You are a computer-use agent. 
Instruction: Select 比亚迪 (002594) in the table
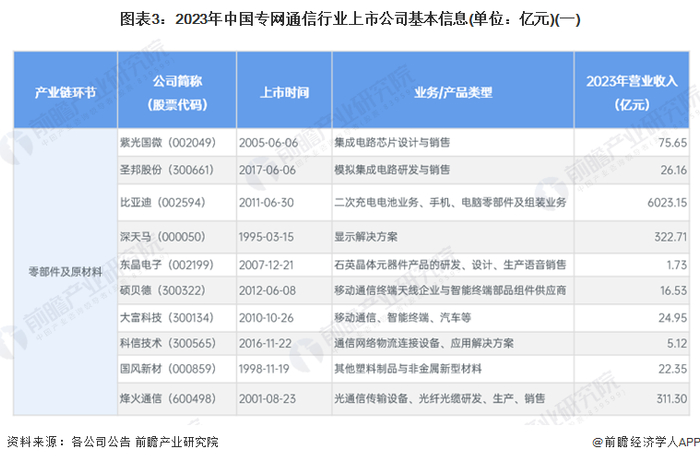pos(177,203)
